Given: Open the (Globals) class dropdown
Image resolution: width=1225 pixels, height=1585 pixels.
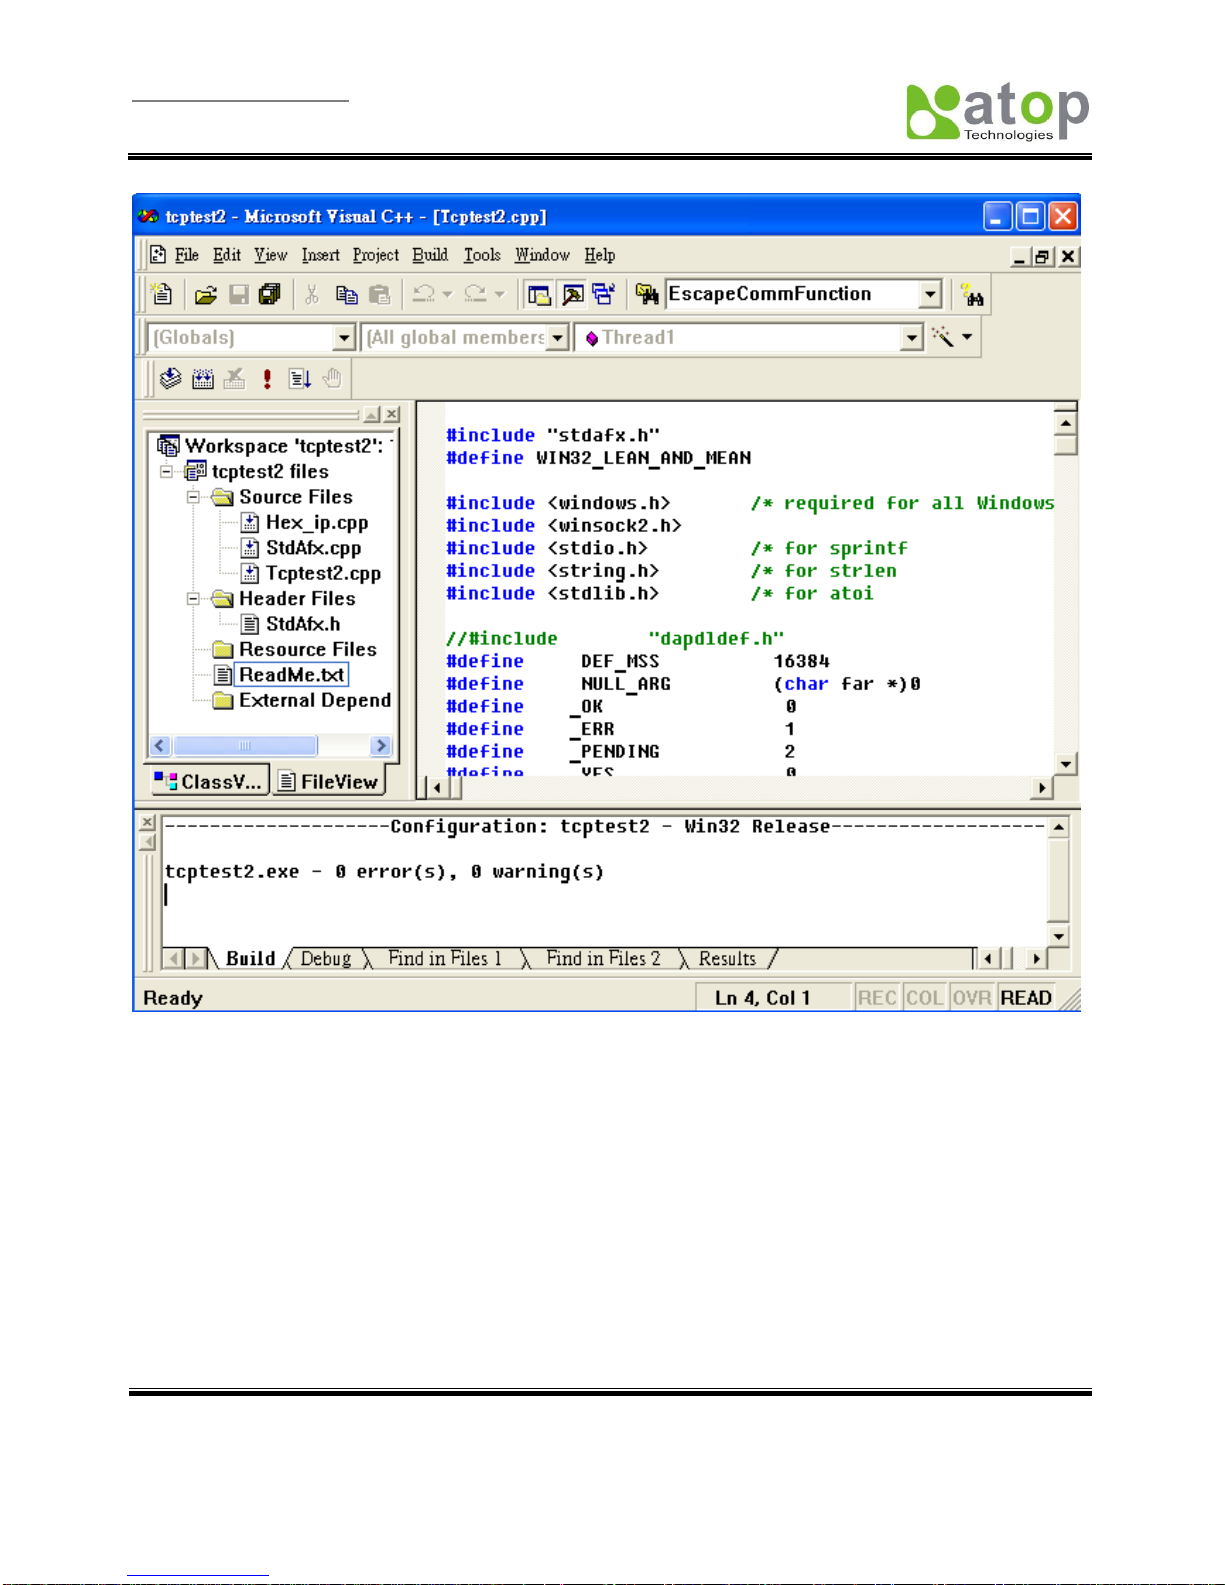Looking at the screenshot, I should click(344, 338).
